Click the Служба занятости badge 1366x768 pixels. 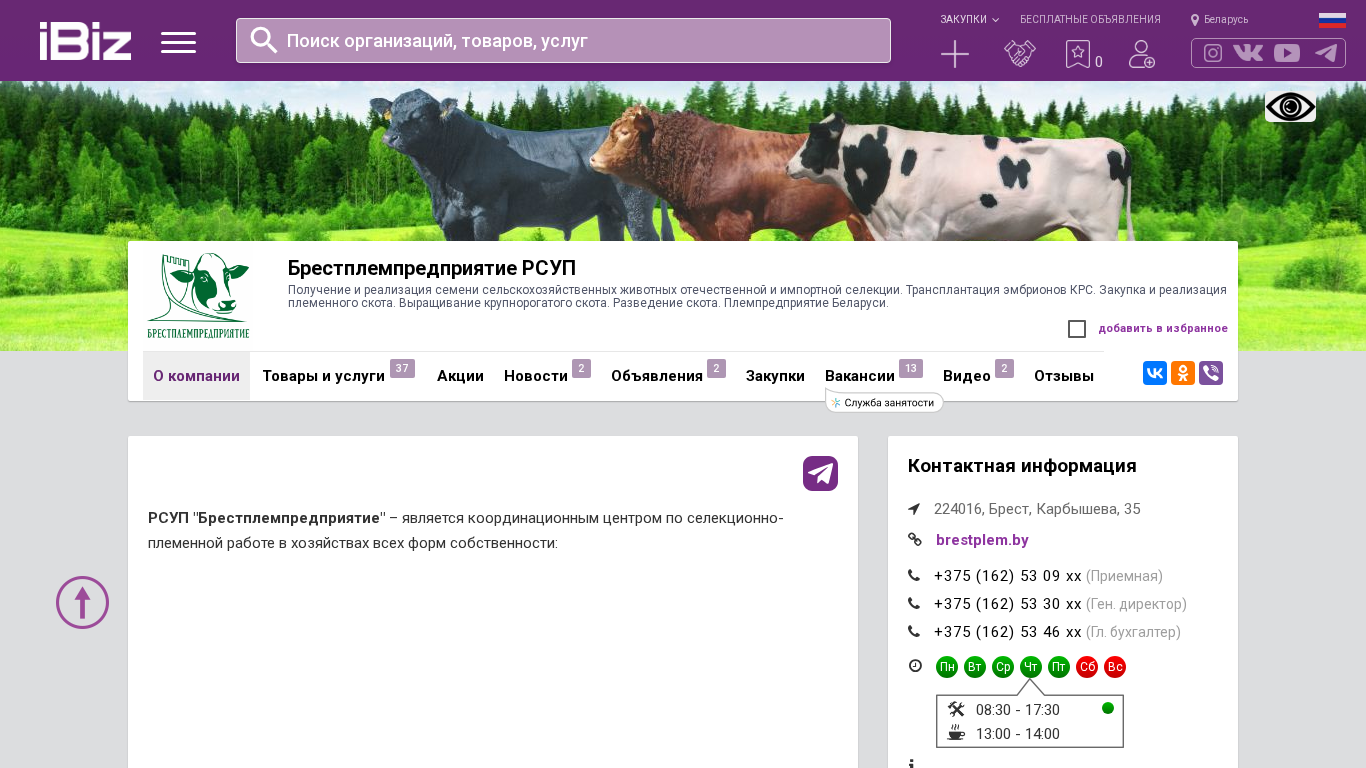click(x=885, y=403)
